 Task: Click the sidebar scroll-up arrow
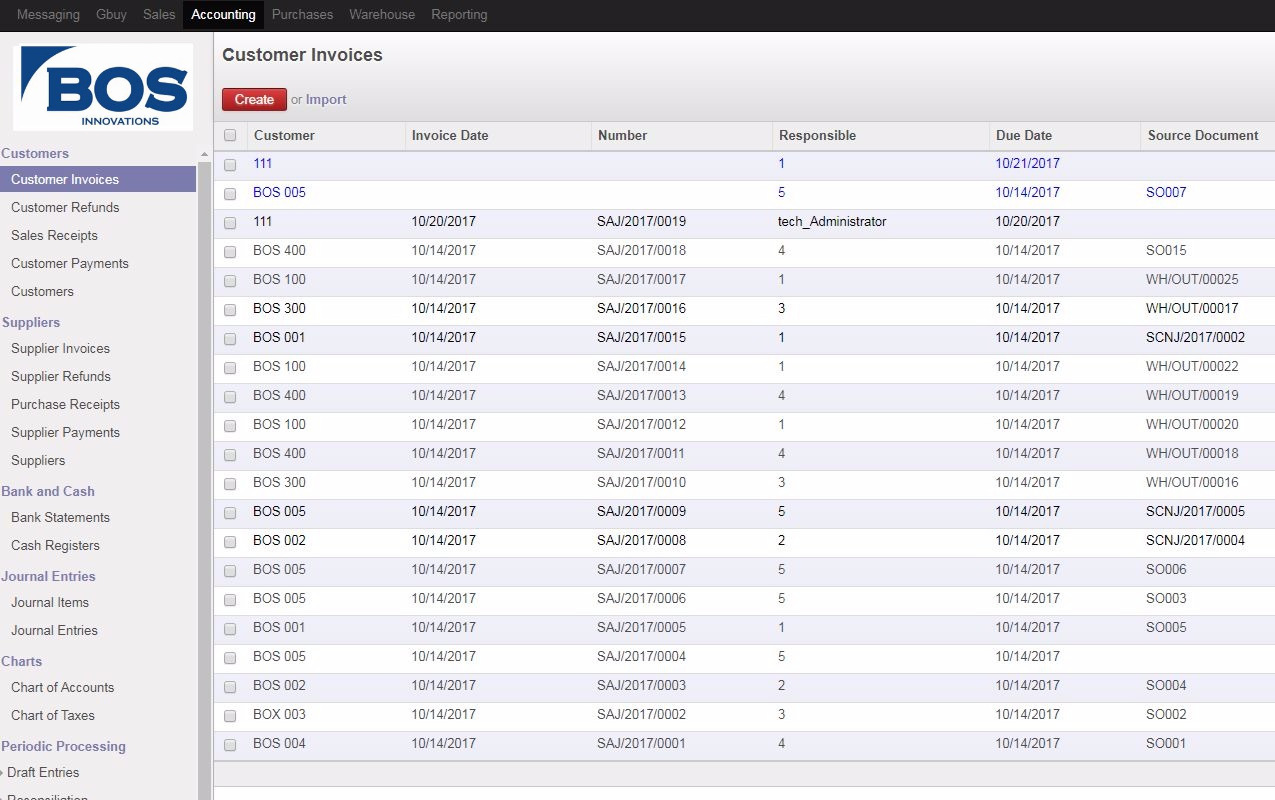(x=205, y=155)
